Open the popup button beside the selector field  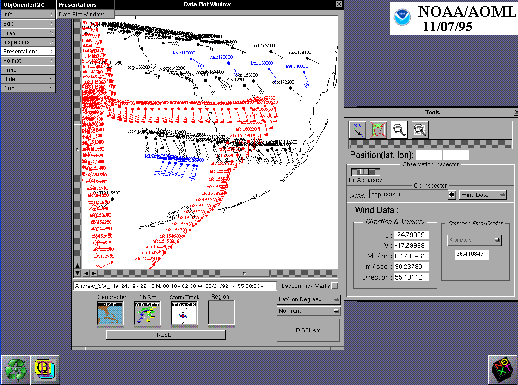483,195
